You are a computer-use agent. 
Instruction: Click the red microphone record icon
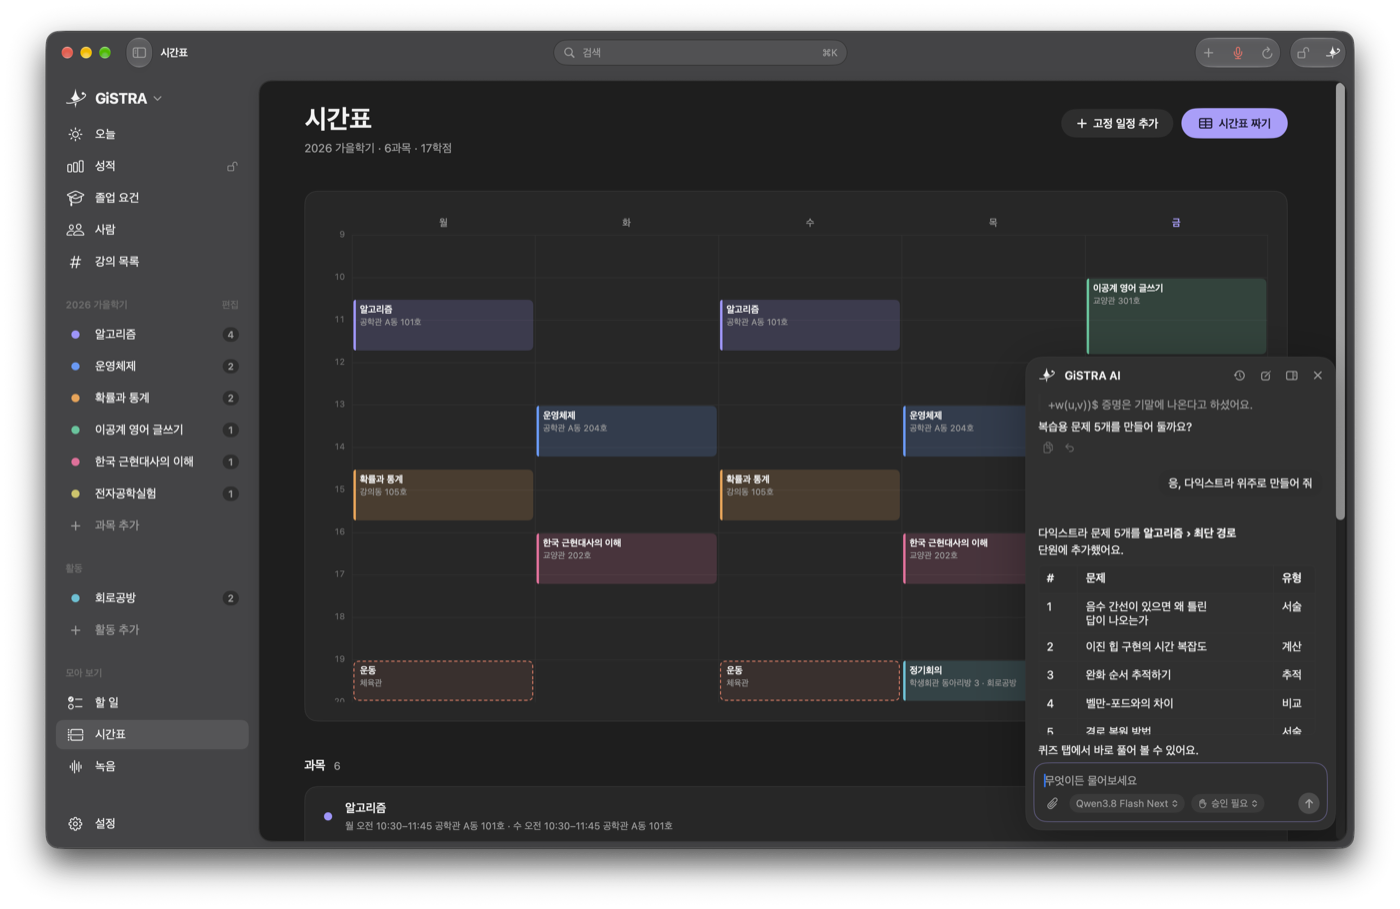pyautogui.click(x=1238, y=53)
